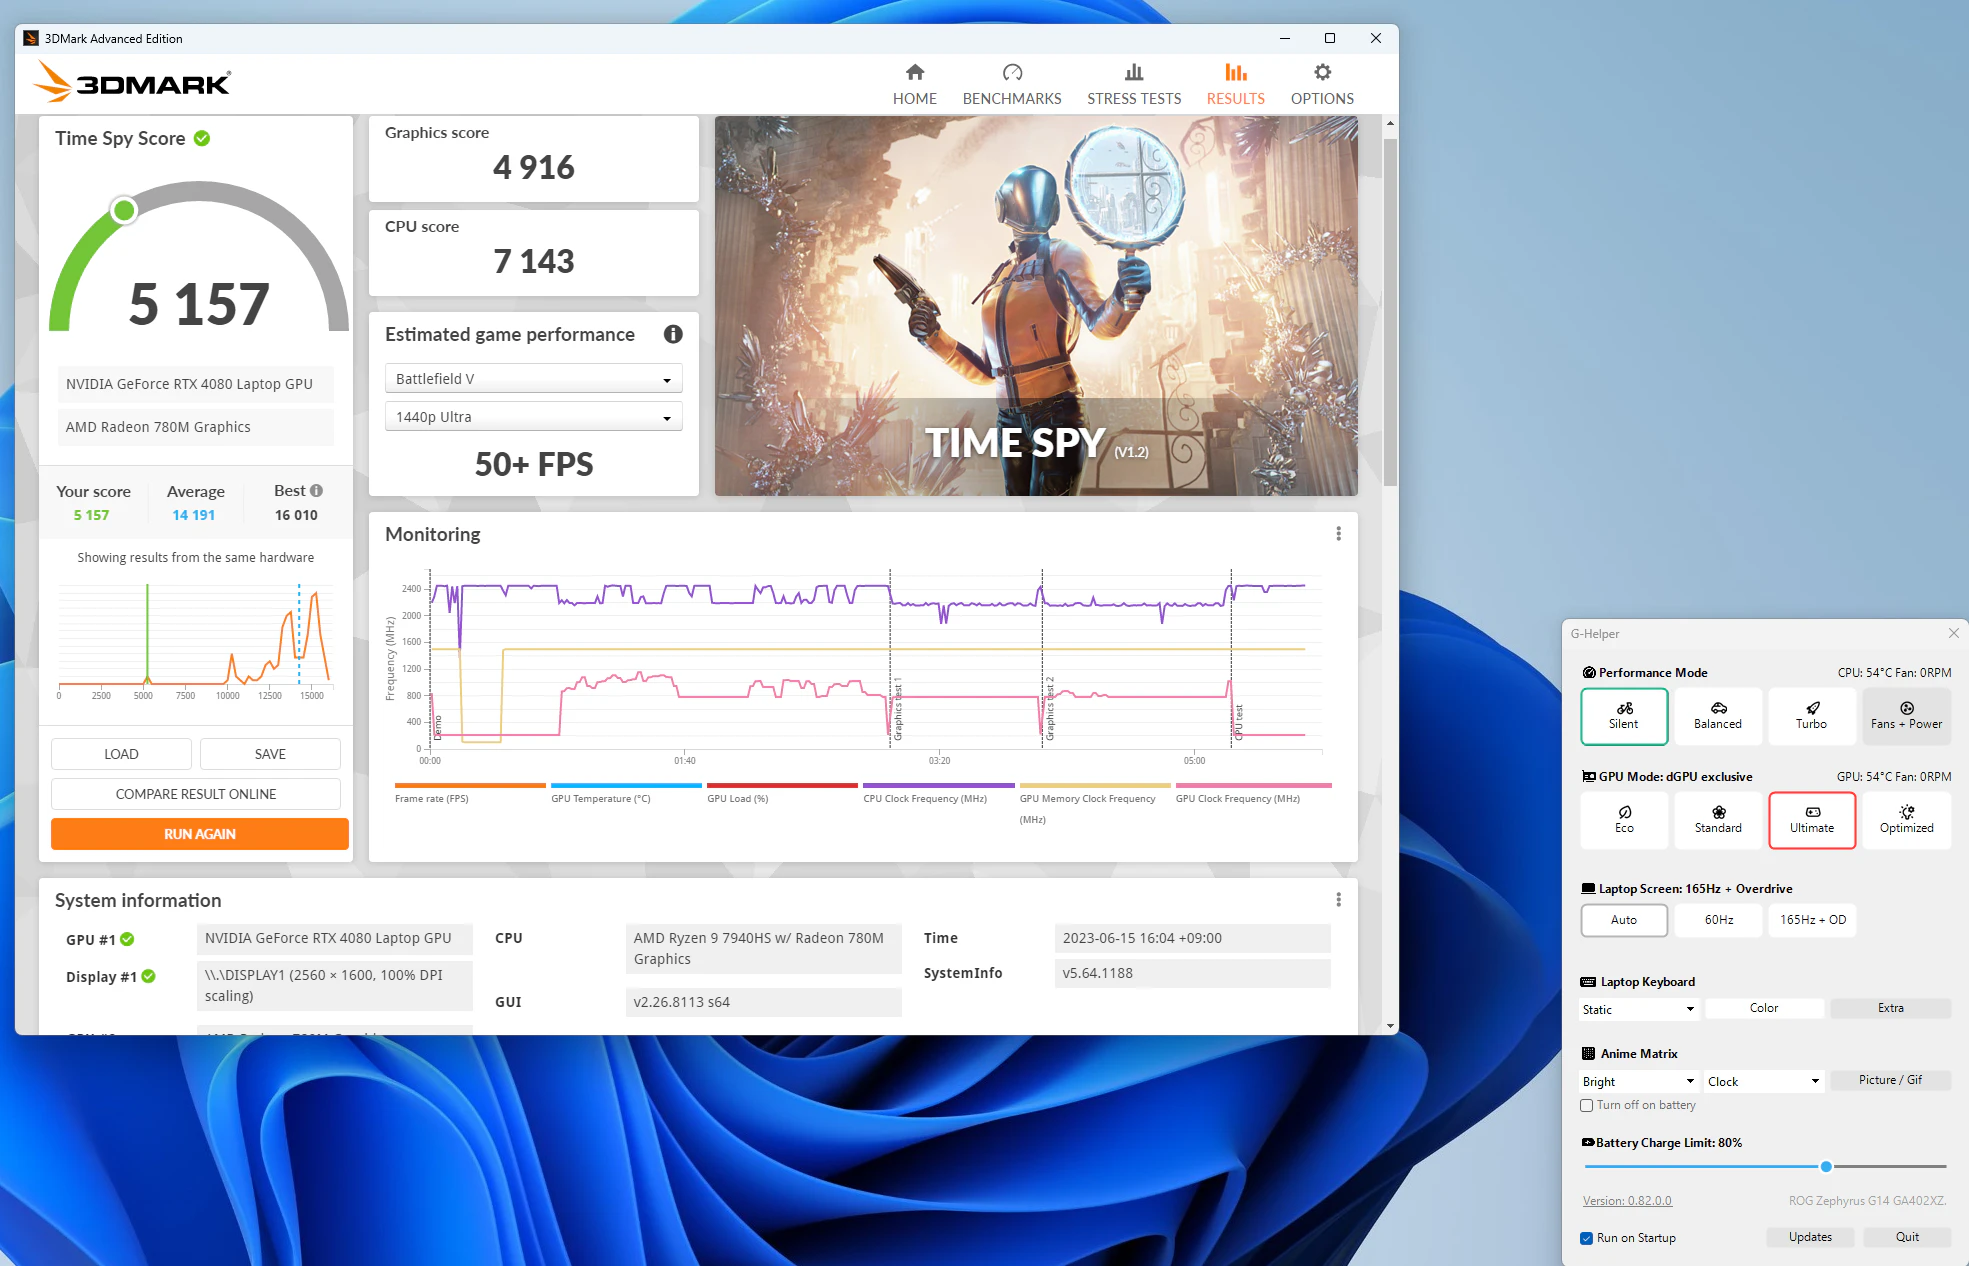Open Fans + Power settings in G-Helper
Screen dimensions: 1969x1266
coord(1906,716)
